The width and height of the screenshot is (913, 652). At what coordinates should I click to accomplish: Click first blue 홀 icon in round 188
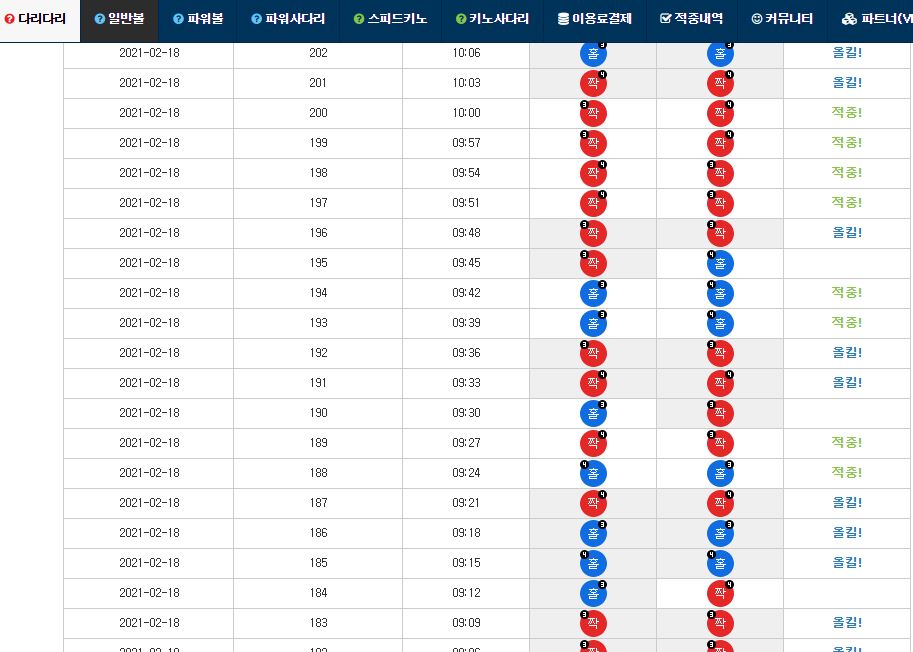coord(593,473)
